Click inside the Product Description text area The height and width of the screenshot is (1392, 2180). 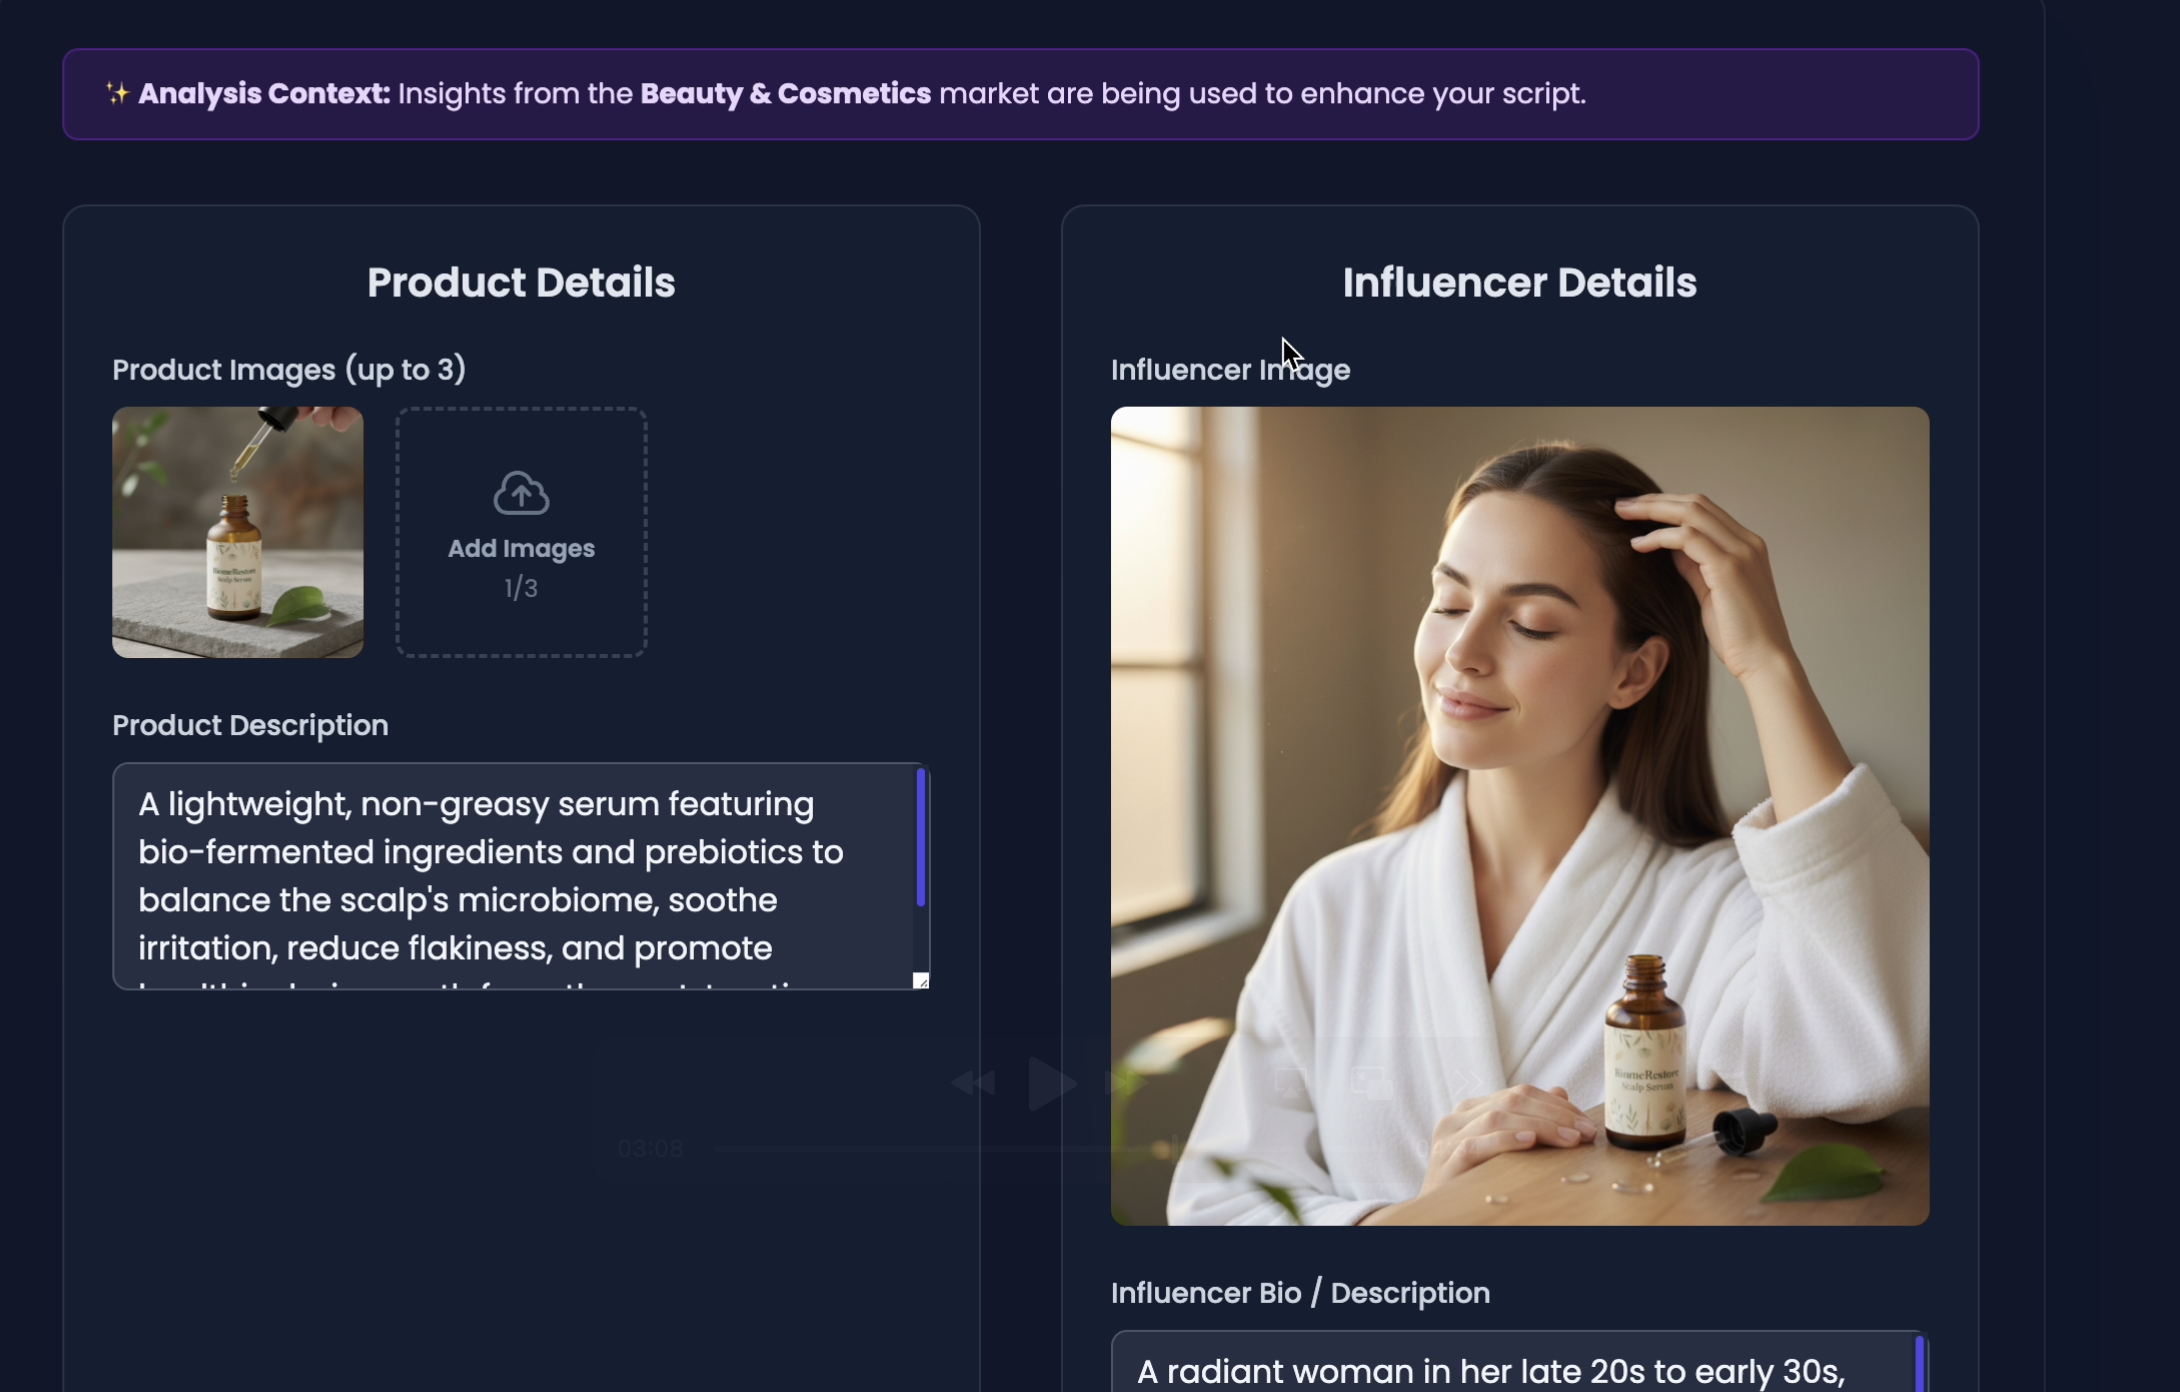500,875
